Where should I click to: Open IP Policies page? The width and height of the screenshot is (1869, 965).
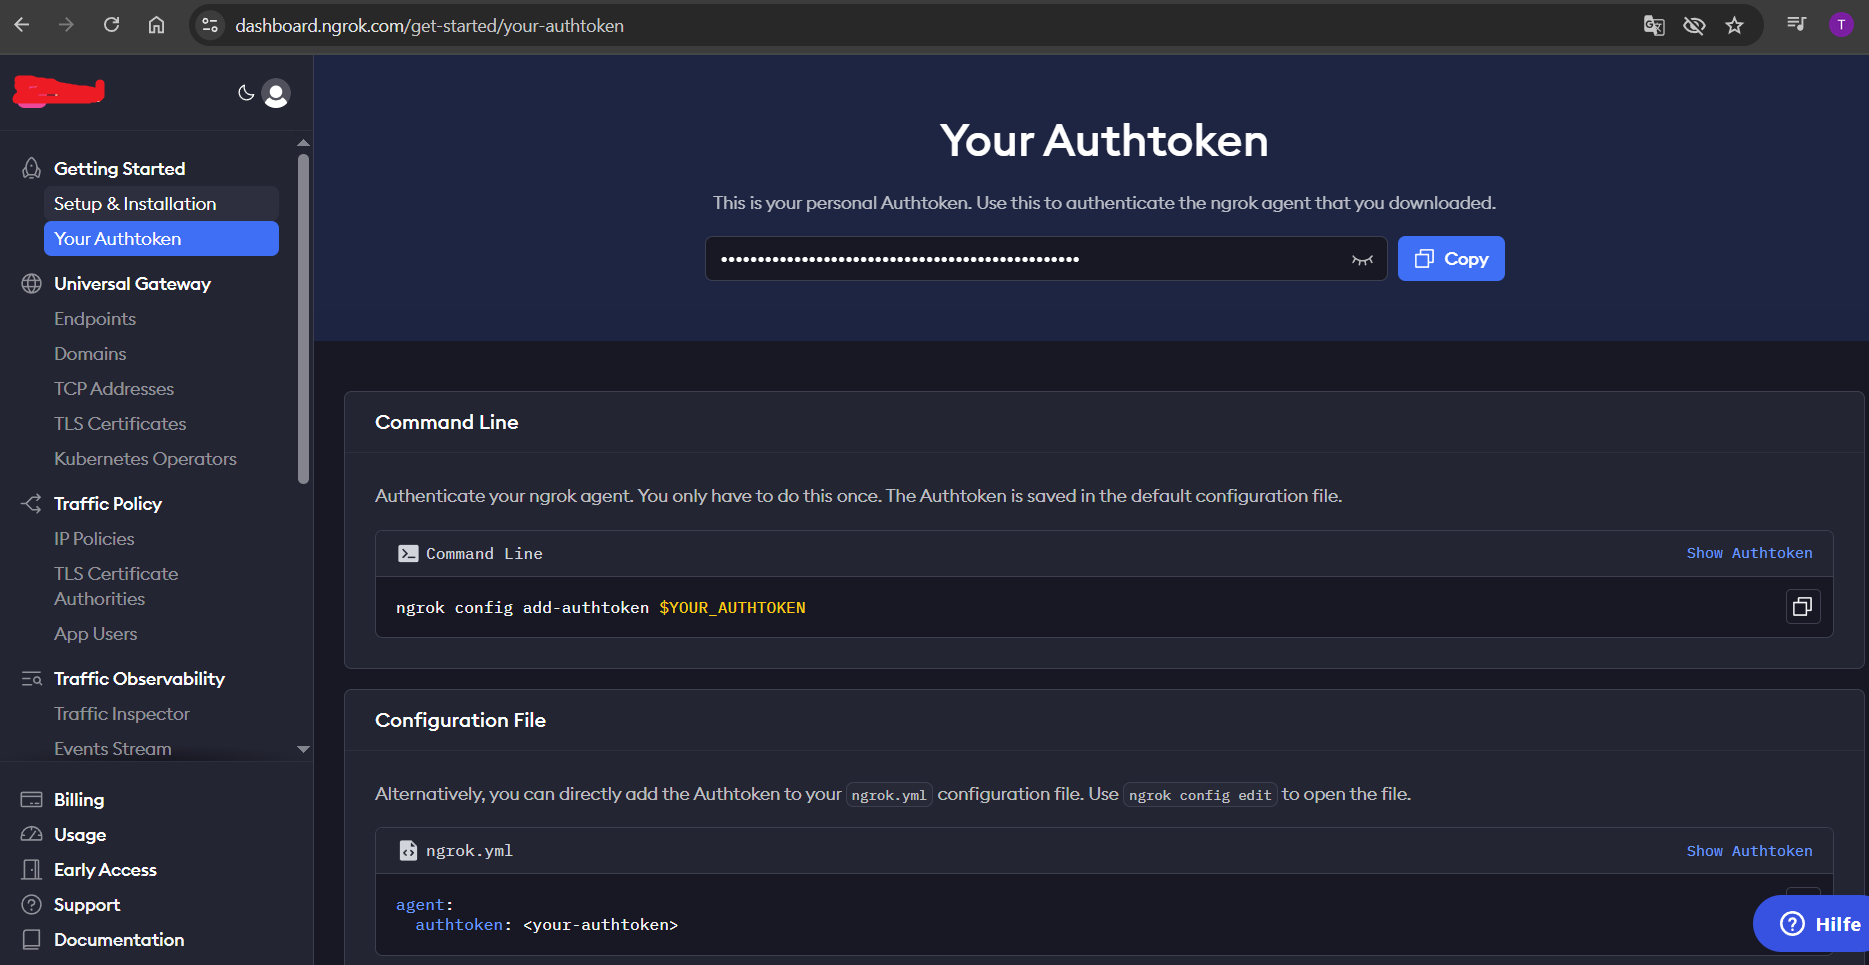pyautogui.click(x=94, y=538)
